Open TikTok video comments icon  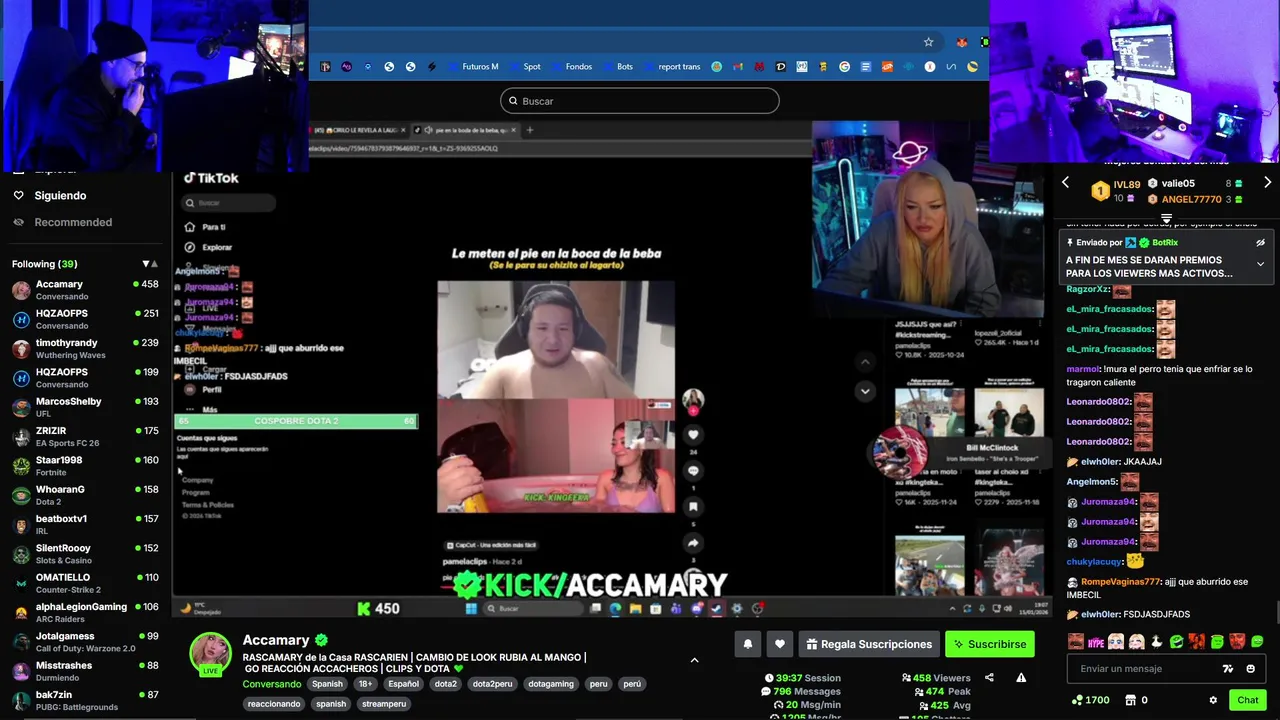[693, 471]
